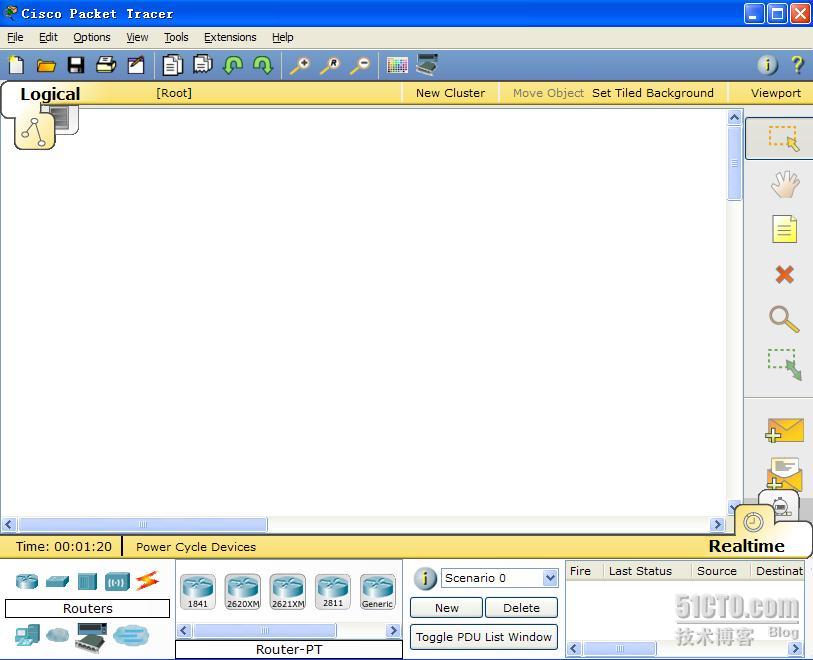
Task: Open a file with folder icon
Action: click(x=46, y=66)
